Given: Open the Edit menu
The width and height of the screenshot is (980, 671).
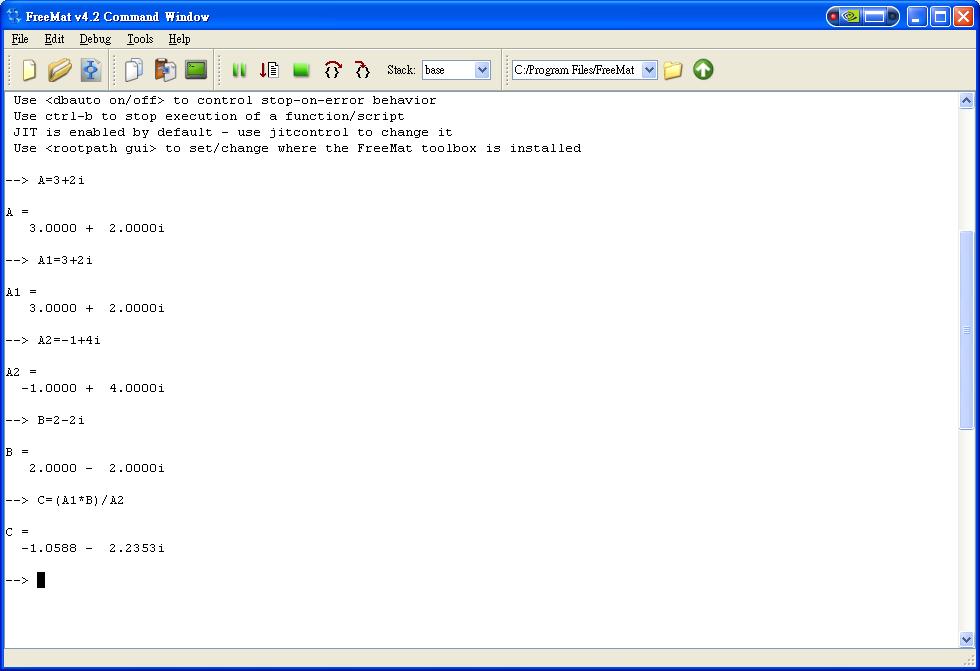Looking at the screenshot, I should [54, 39].
